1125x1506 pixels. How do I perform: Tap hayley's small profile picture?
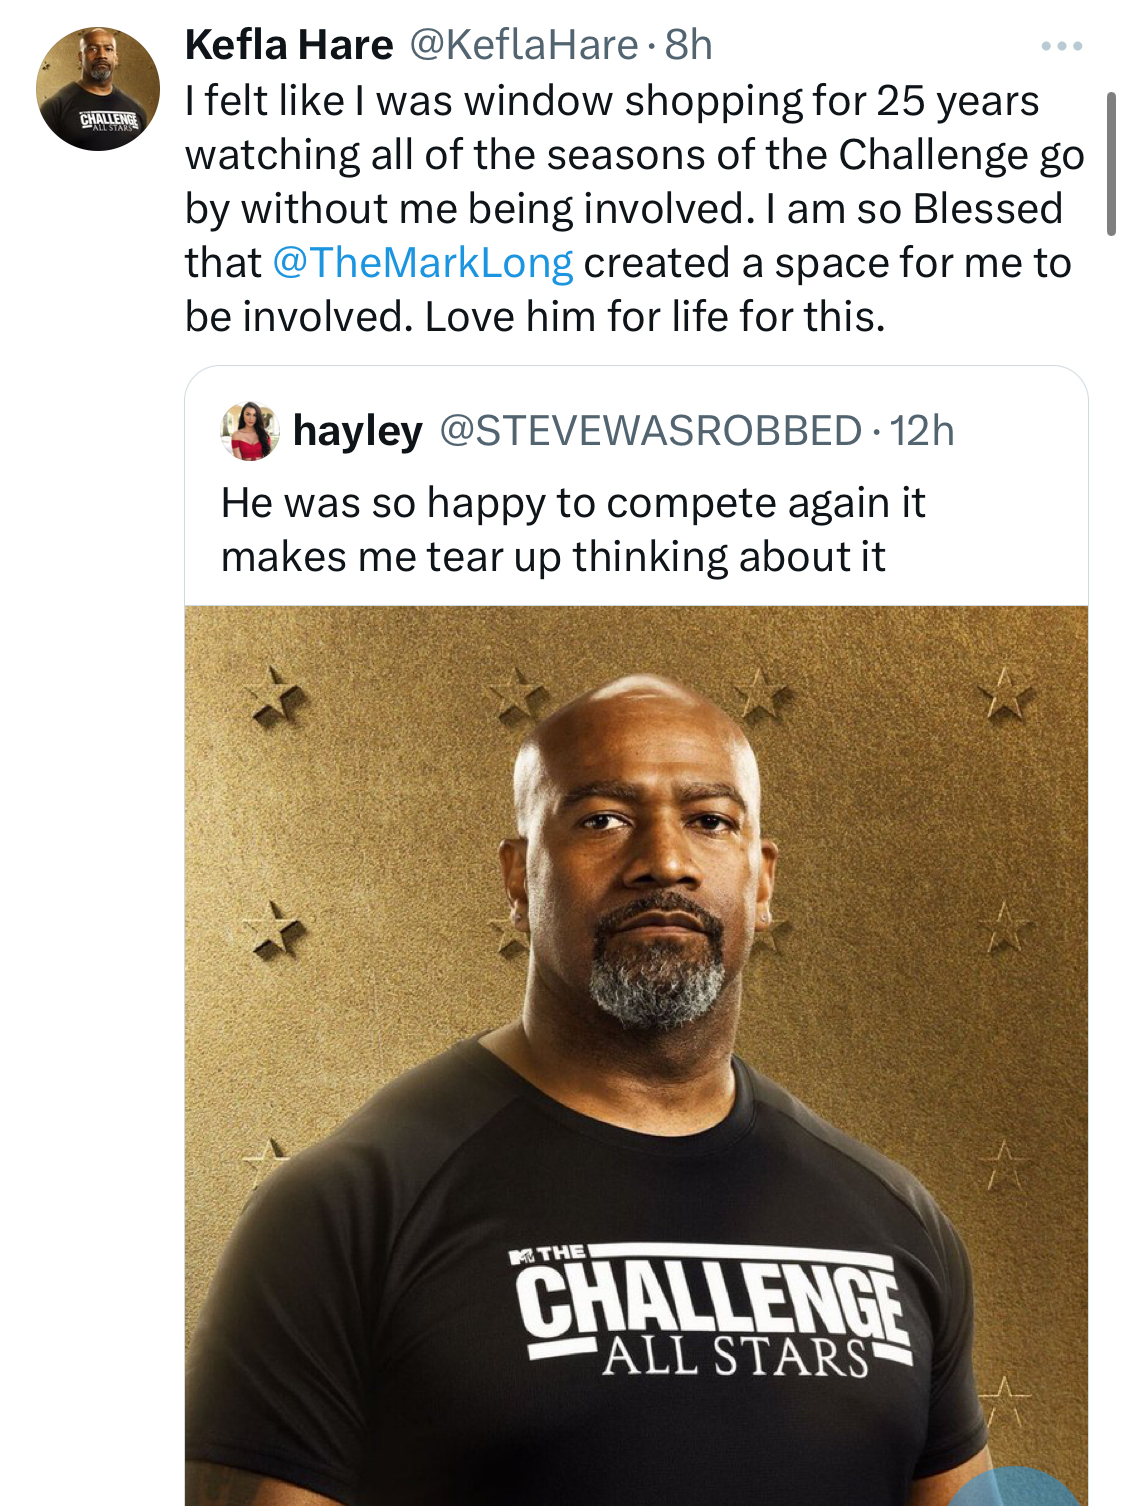pyautogui.click(x=249, y=431)
